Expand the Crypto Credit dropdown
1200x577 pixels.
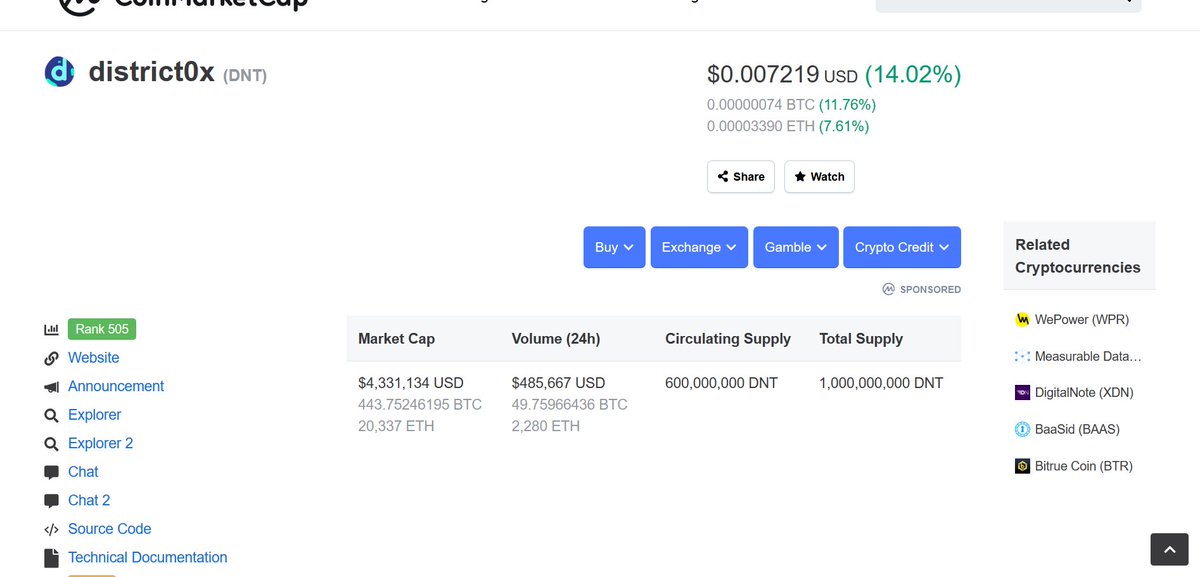(x=902, y=247)
